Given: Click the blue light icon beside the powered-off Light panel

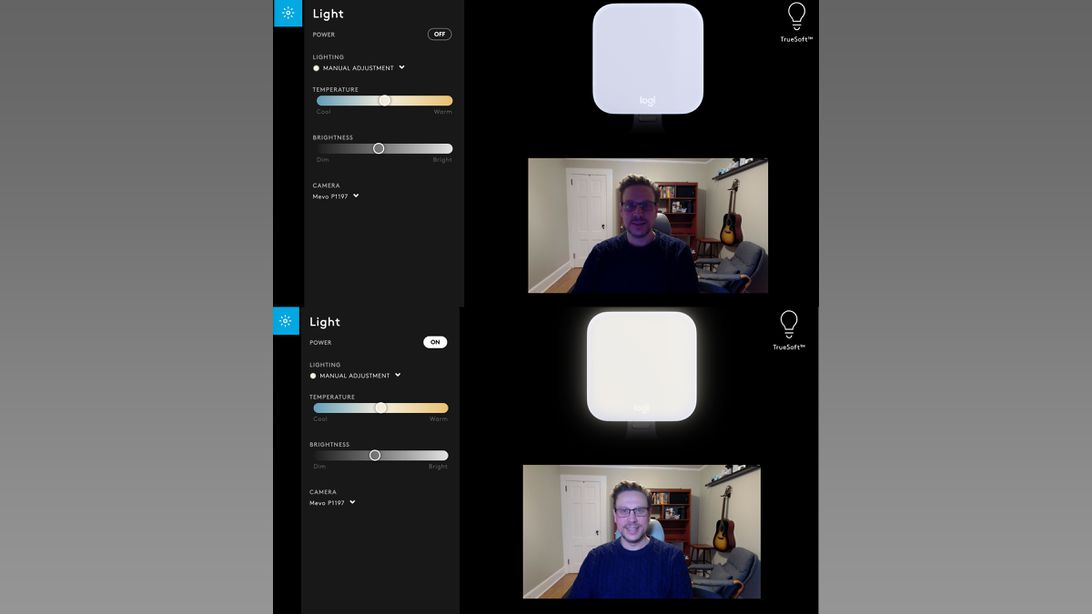Looking at the screenshot, I should tap(288, 13).
